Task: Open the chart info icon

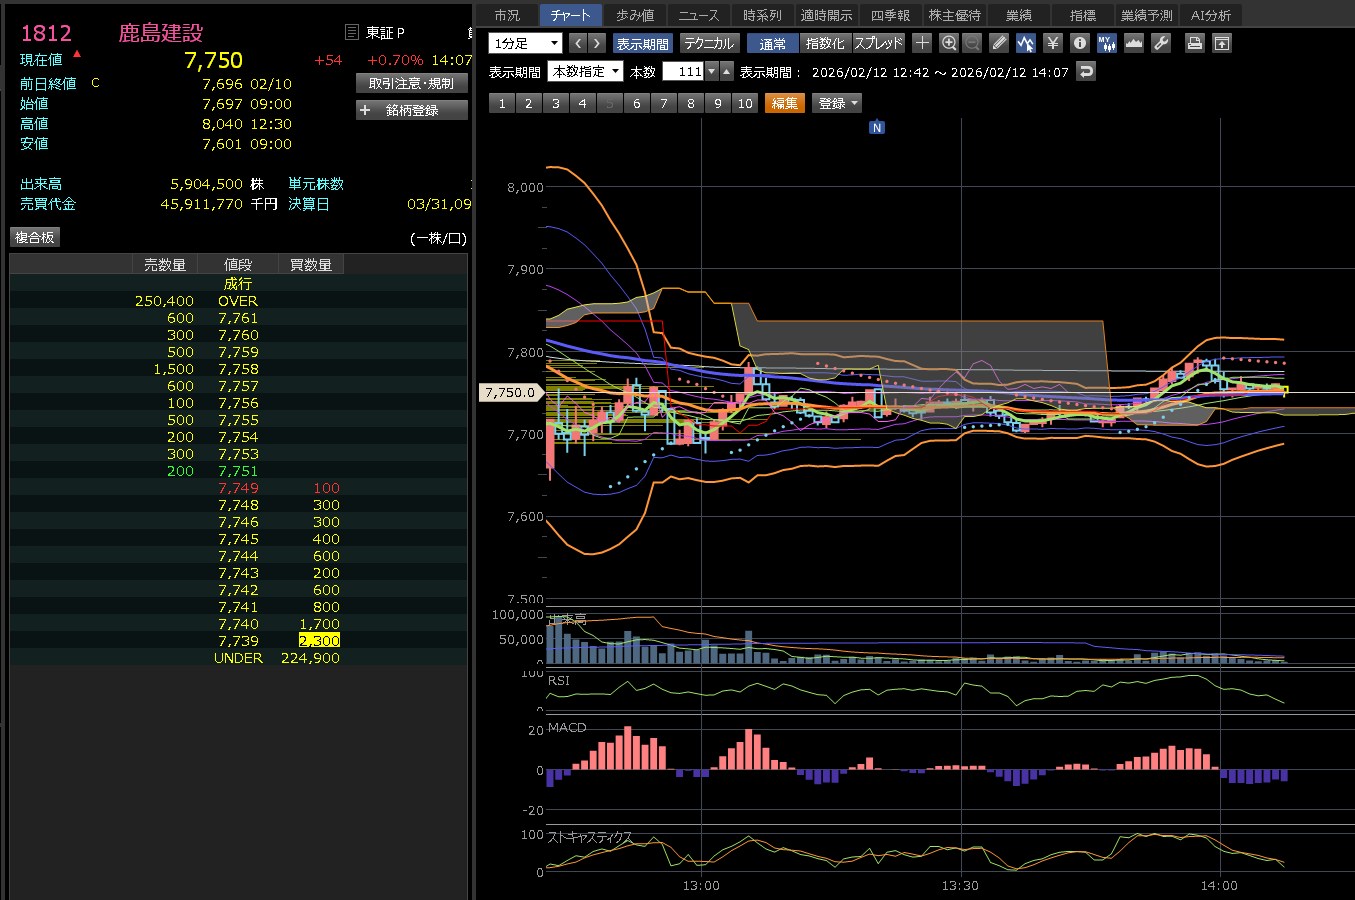Action: 1079,43
